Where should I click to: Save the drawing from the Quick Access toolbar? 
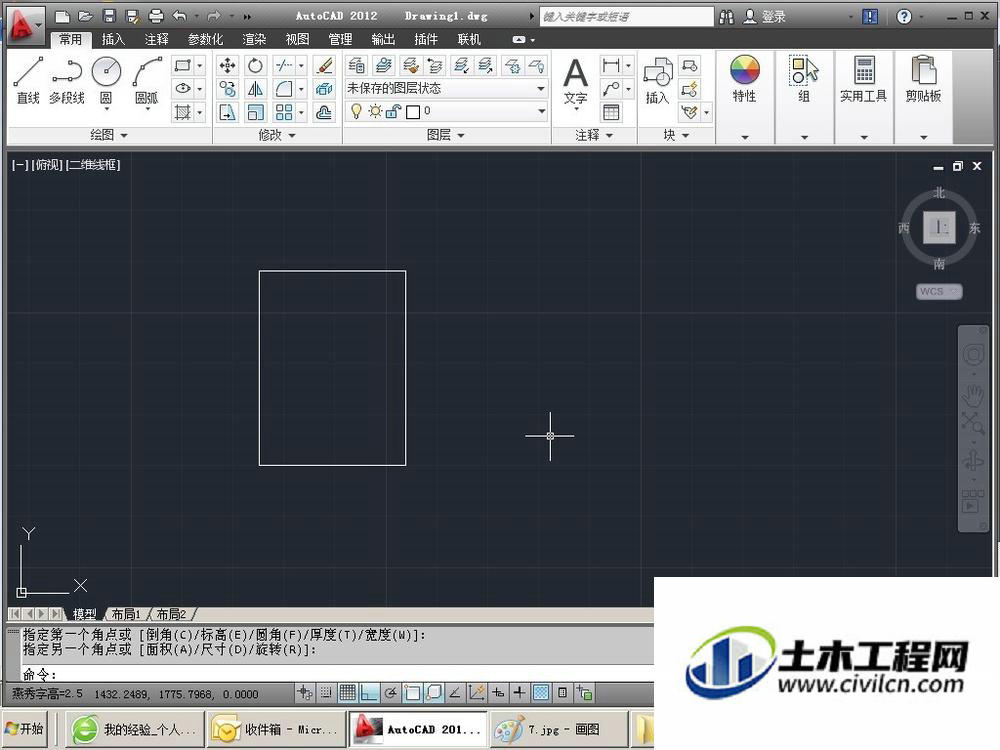(109, 16)
